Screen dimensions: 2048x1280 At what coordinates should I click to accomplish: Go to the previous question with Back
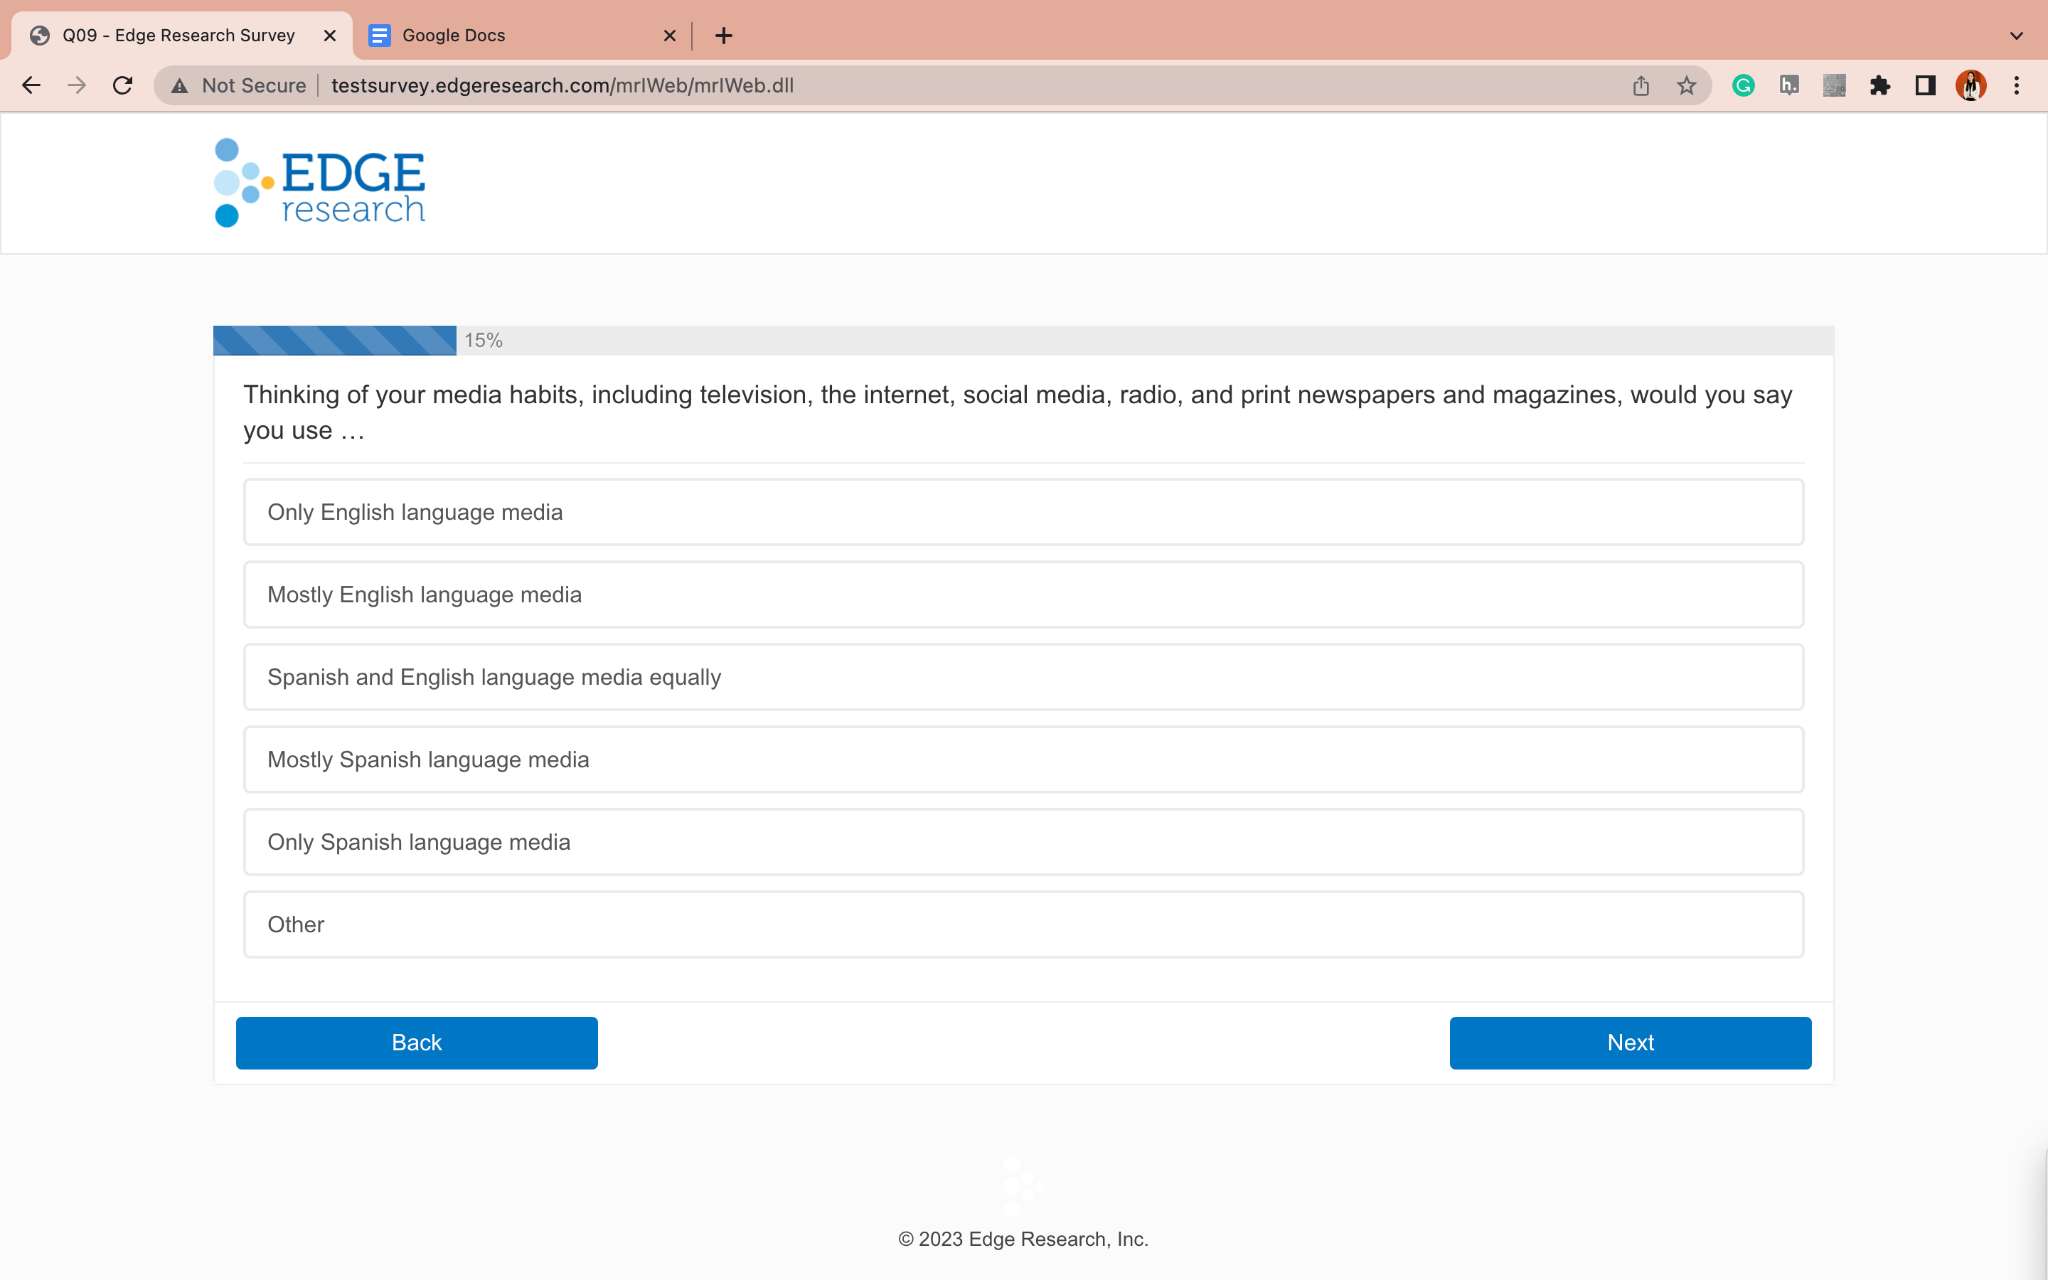pos(416,1043)
